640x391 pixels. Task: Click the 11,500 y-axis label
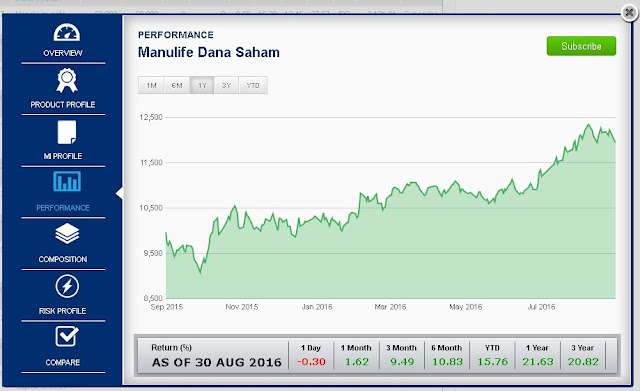pyautogui.click(x=151, y=162)
